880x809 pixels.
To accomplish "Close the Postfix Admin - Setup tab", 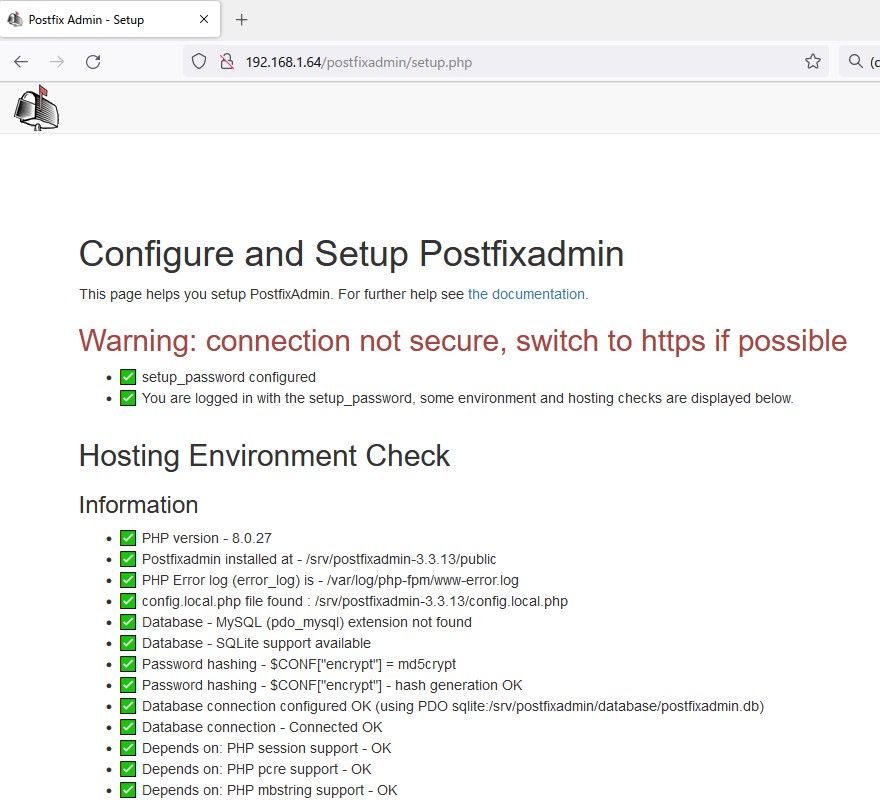I will coord(204,19).
